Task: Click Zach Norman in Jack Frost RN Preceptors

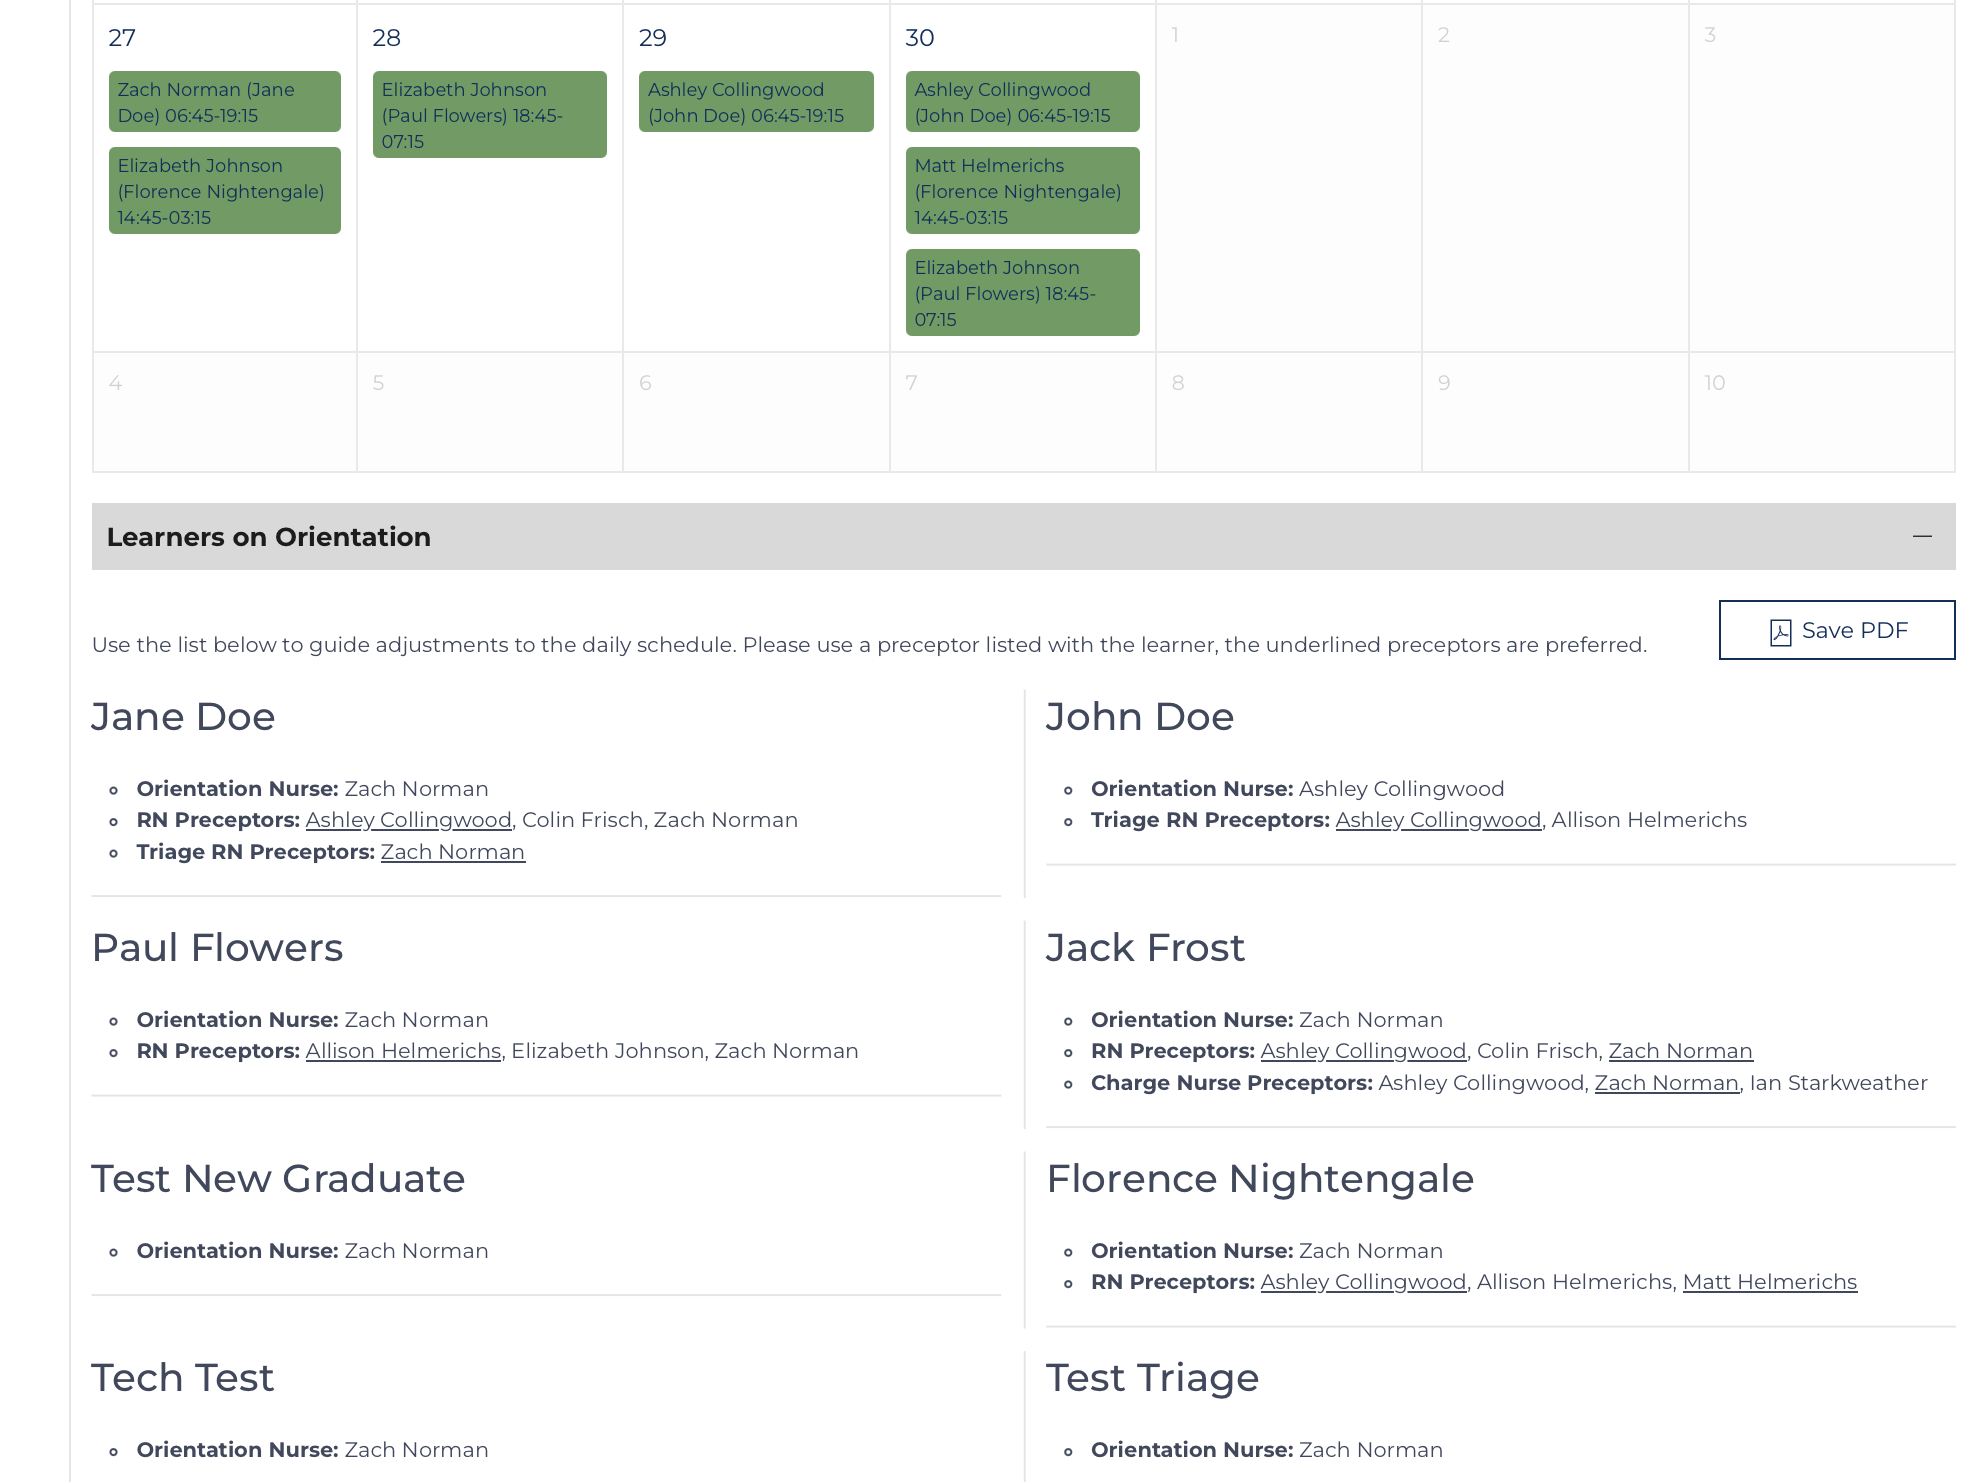Action: tap(1681, 1051)
